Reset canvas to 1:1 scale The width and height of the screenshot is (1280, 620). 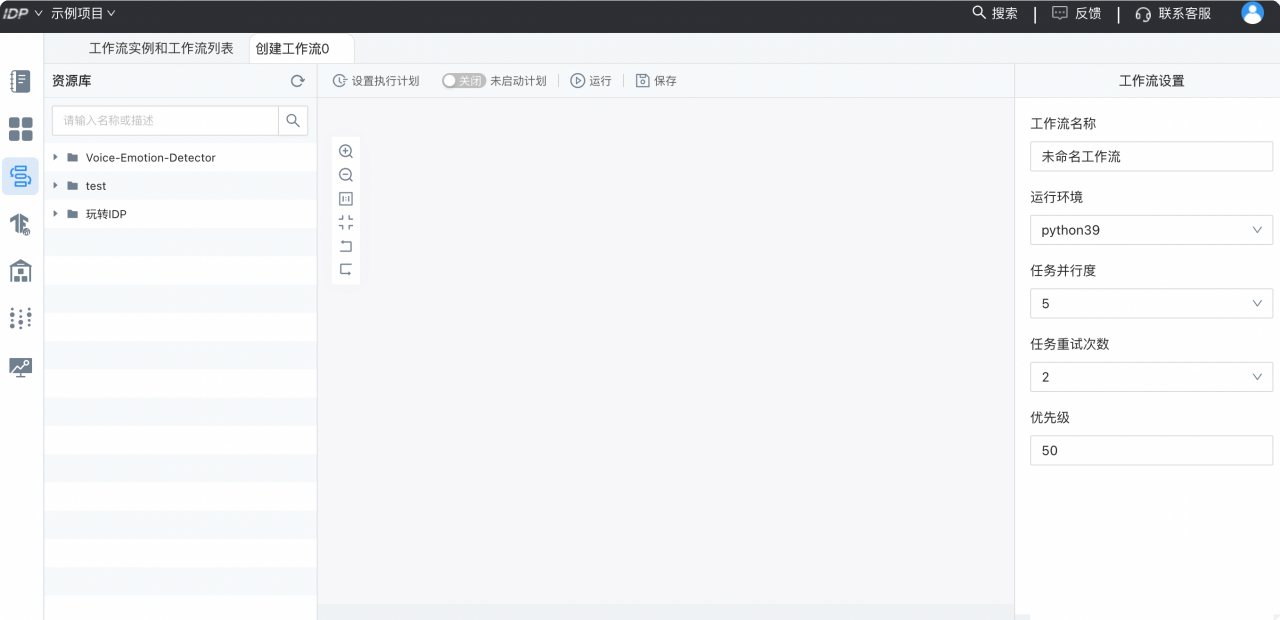[x=346, y=199]
